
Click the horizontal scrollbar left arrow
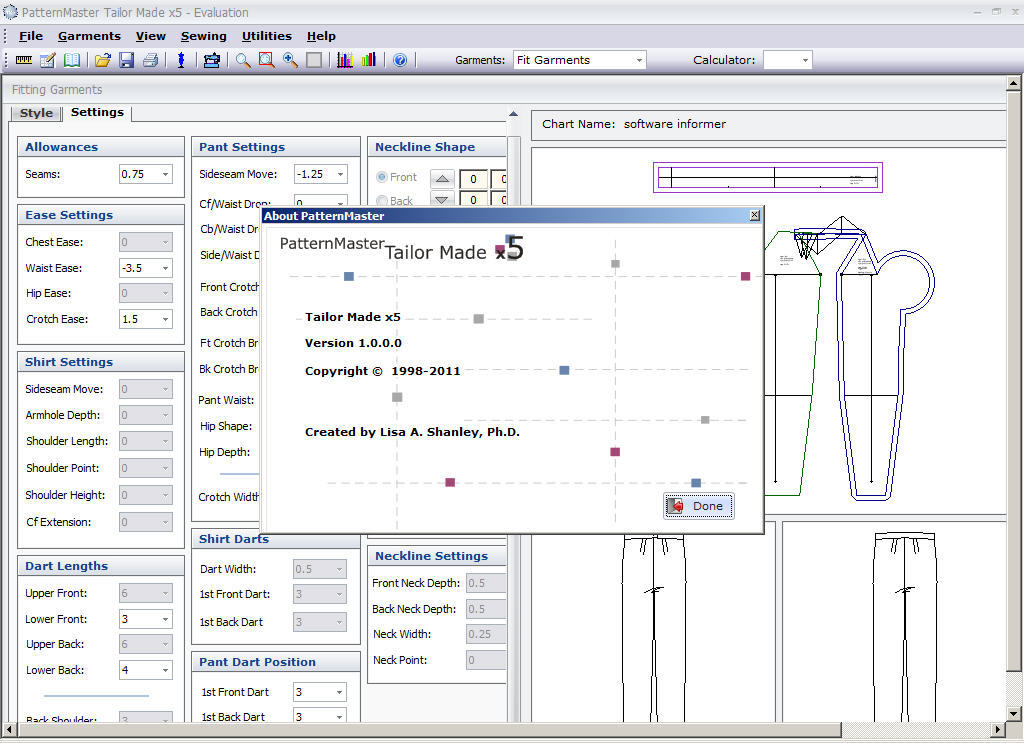coord(8,729)
